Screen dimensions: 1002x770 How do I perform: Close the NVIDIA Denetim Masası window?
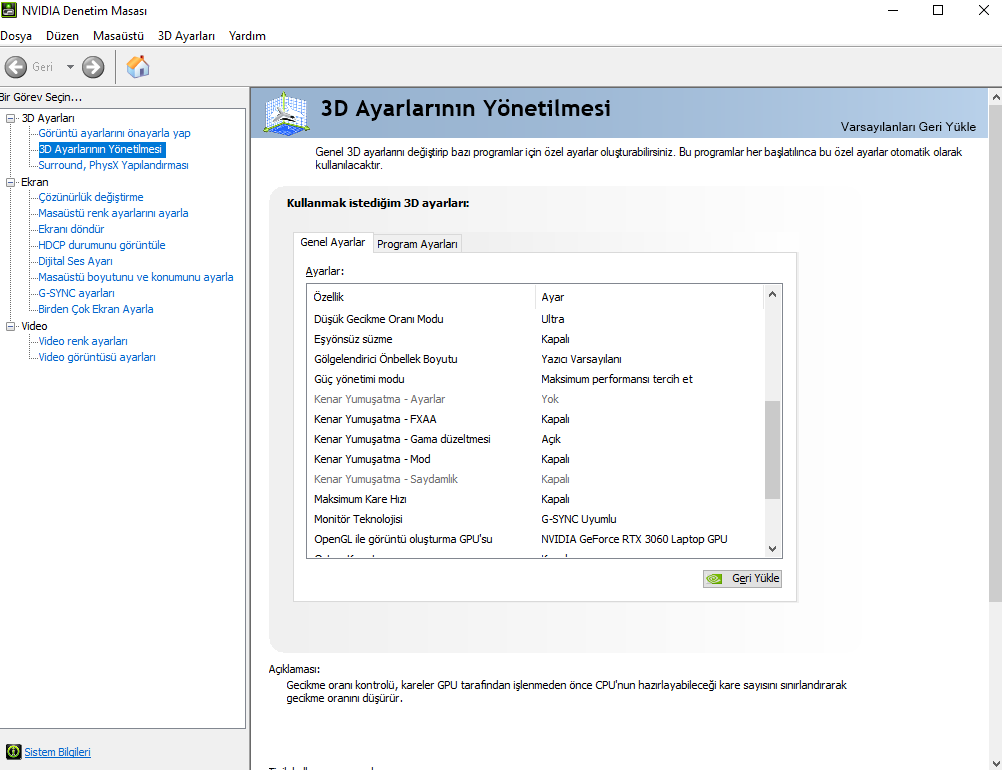click(984, 10)
